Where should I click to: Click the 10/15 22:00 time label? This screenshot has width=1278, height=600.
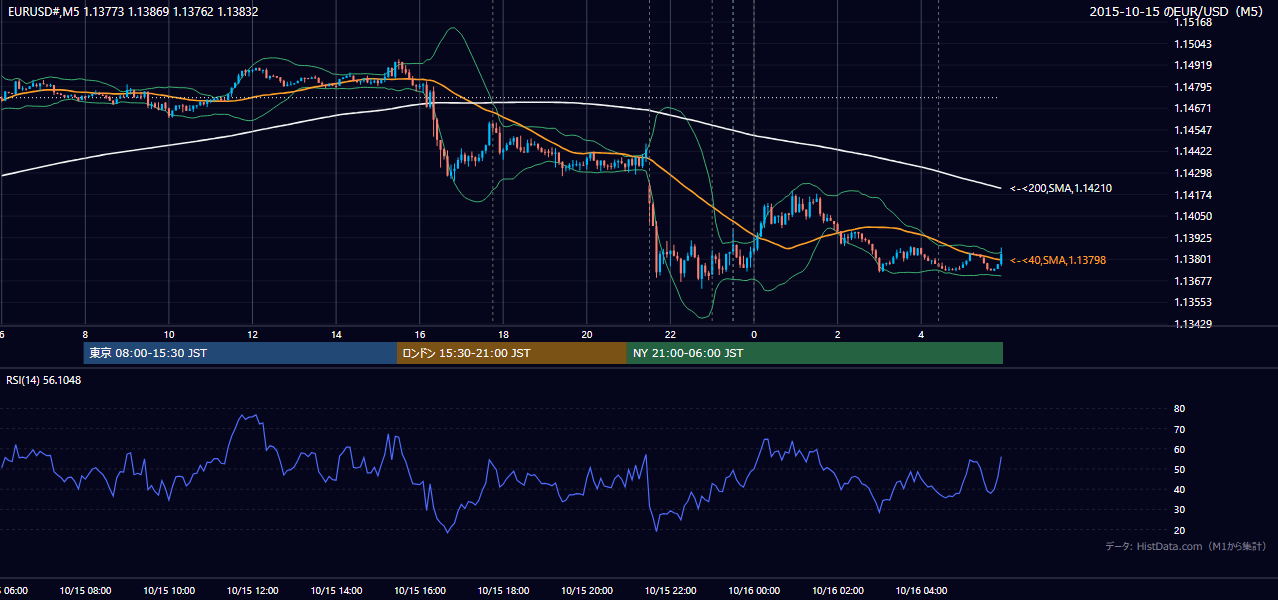tap(671, 591)
